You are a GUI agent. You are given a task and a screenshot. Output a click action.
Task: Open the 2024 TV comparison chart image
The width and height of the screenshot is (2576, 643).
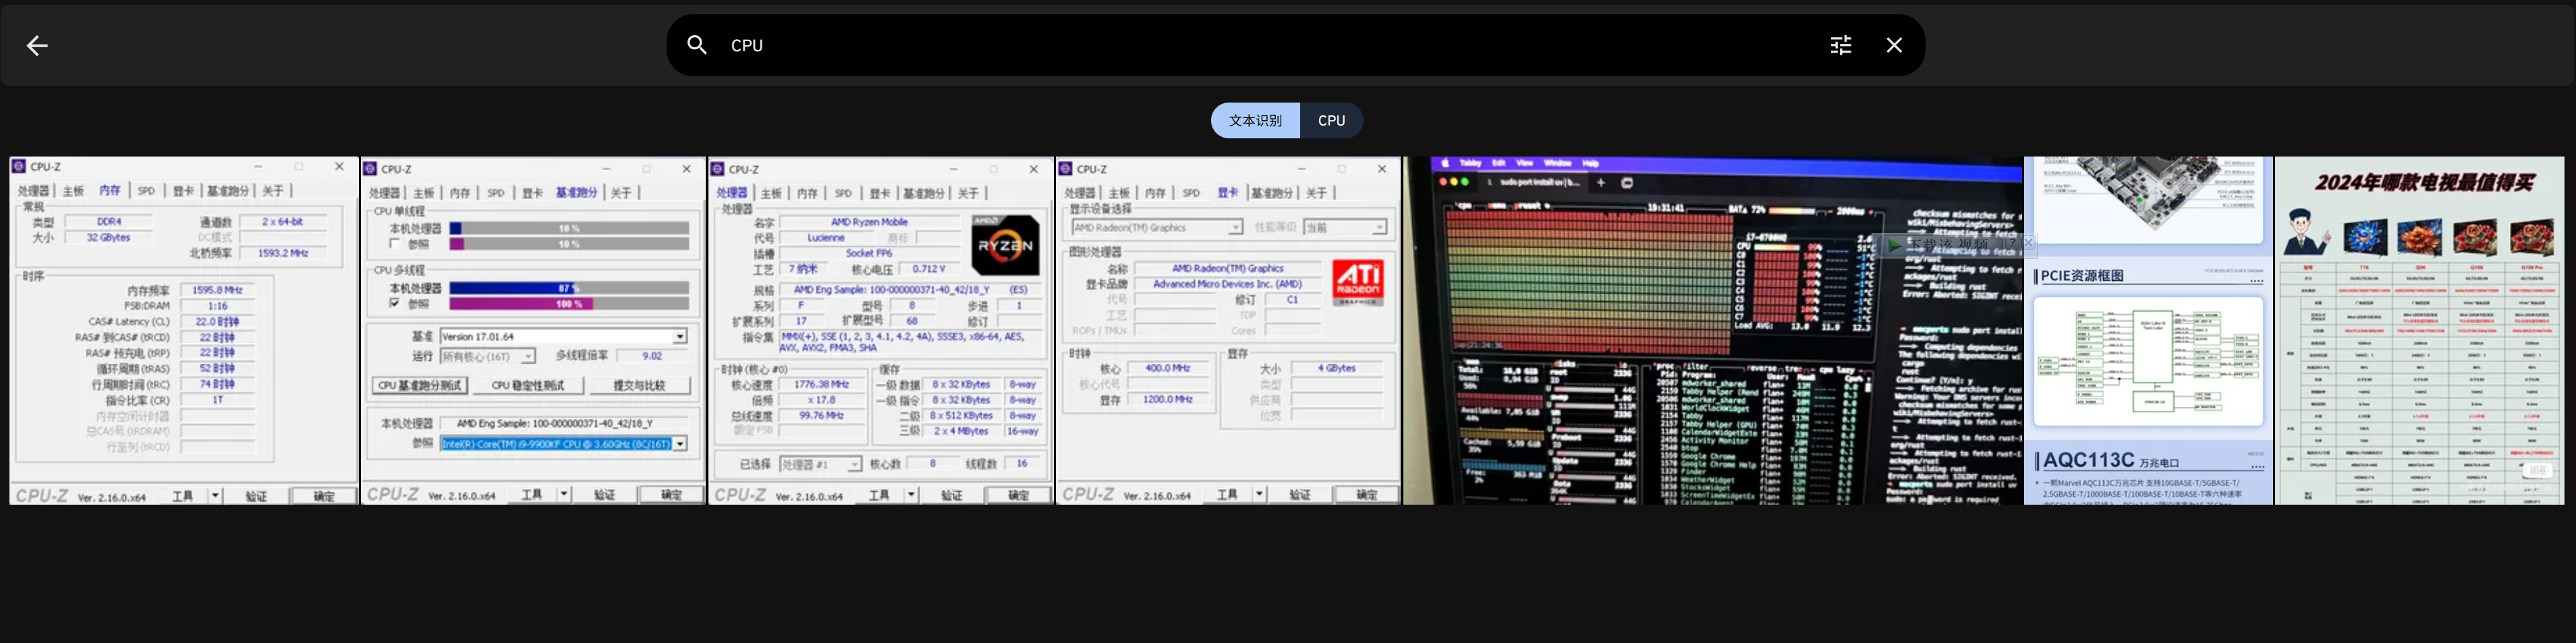click(x=2419, y=330)
